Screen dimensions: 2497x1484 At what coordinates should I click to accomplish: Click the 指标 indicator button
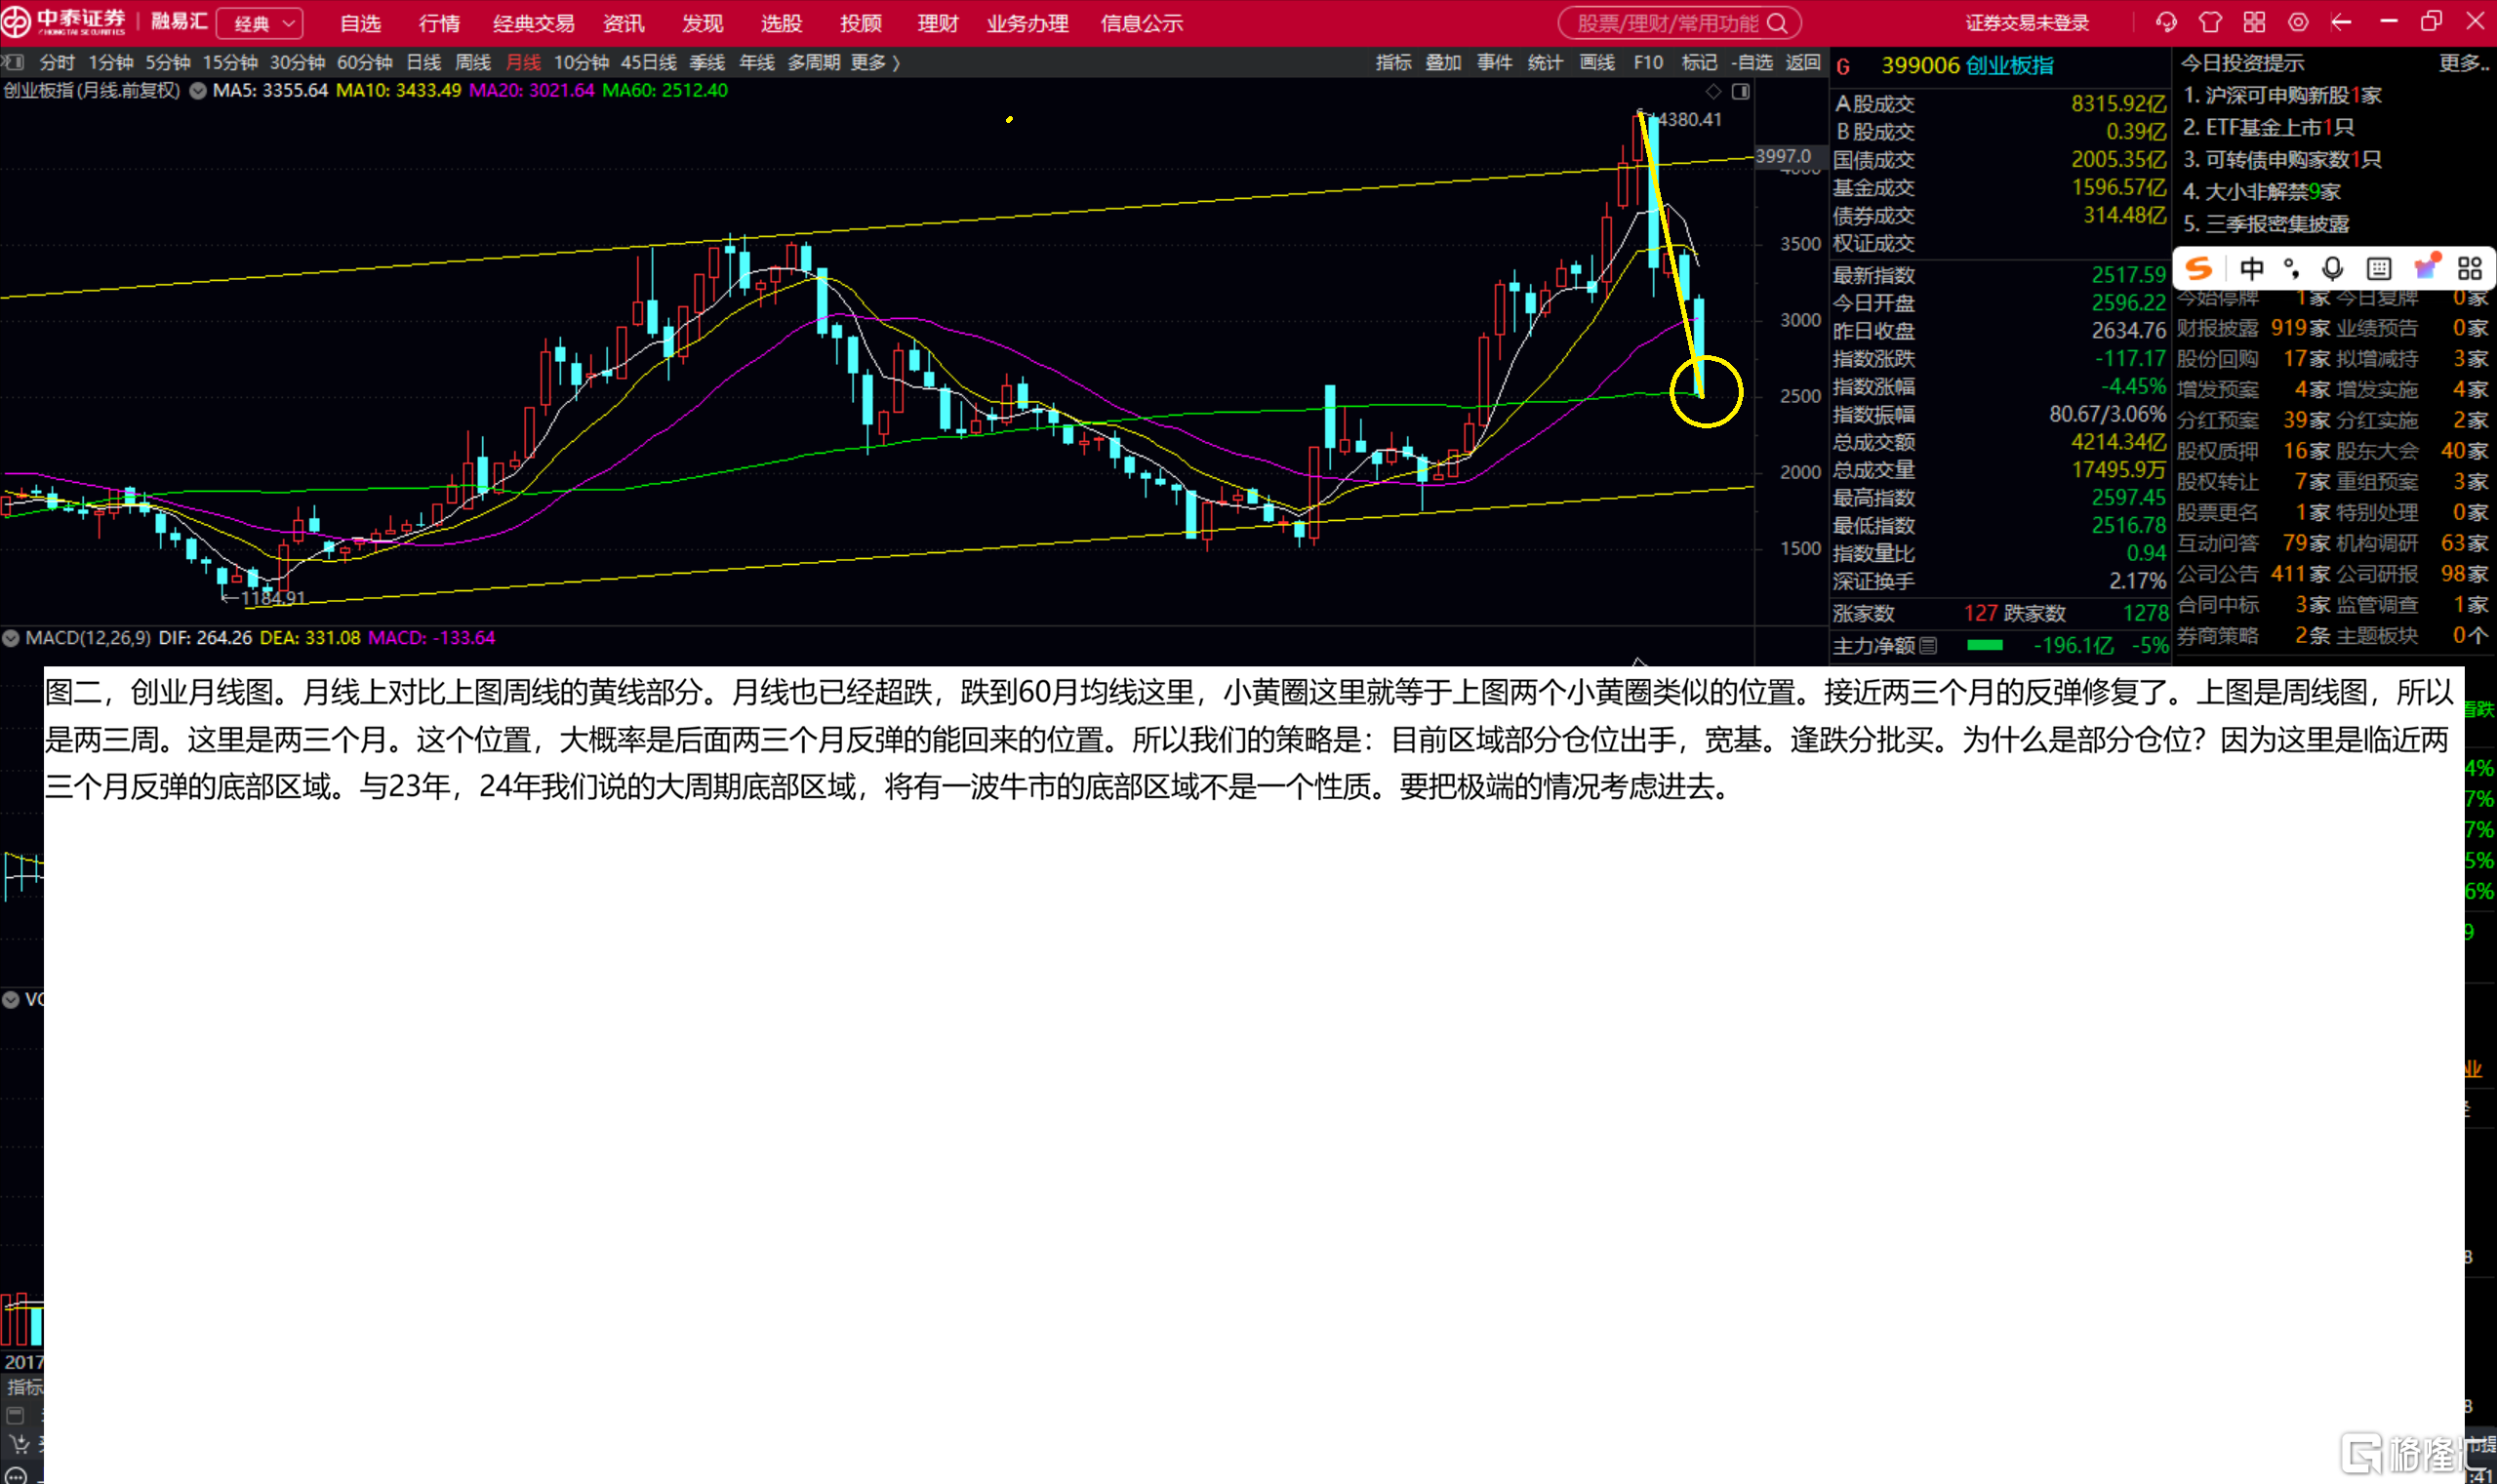pos(1393,62)
